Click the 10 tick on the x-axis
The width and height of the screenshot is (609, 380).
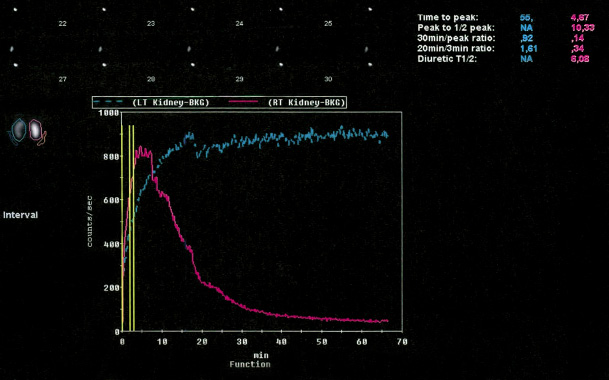click(x=162, y=342)
